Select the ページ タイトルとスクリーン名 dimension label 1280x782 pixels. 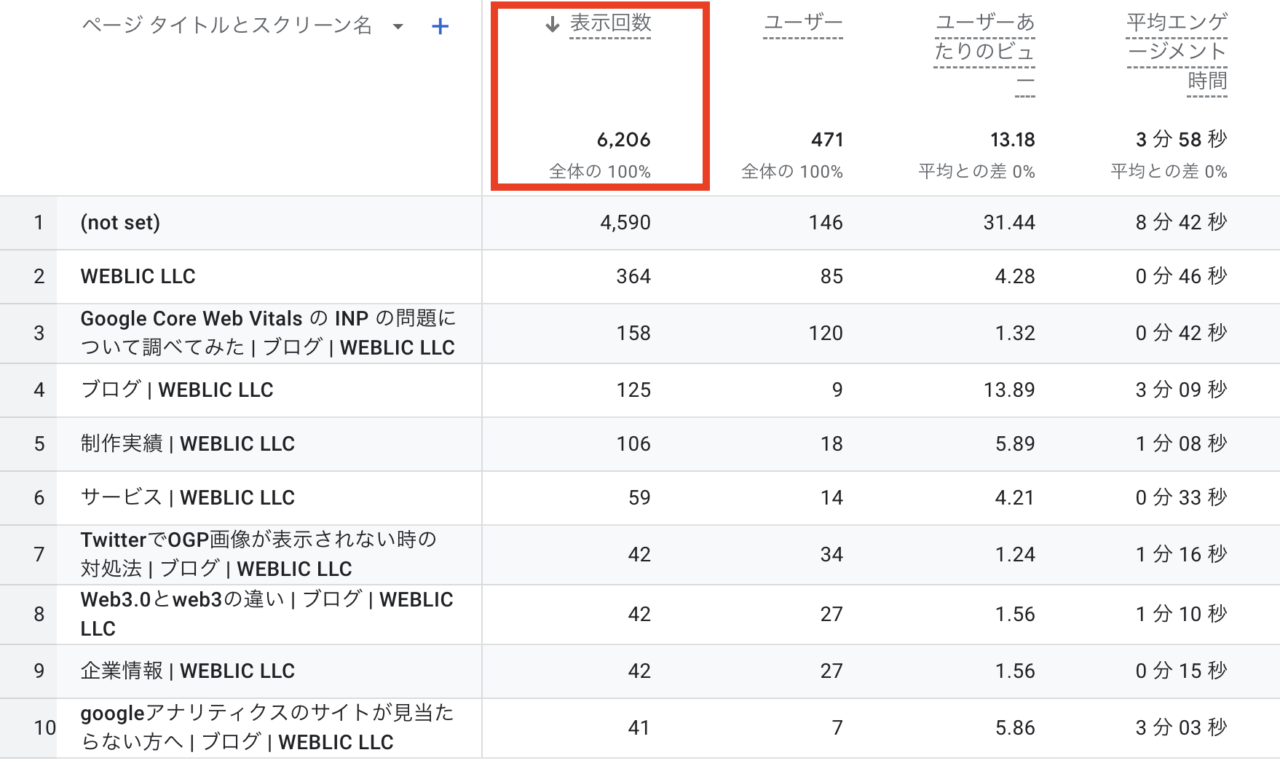[227, 27]
